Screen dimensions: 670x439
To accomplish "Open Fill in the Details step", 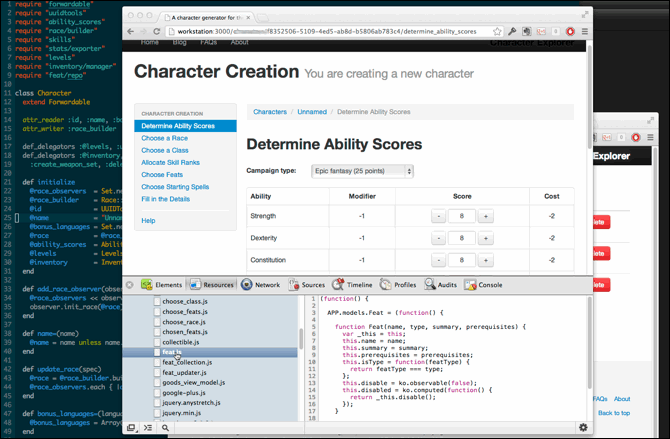I will click(x=165, y=199).
